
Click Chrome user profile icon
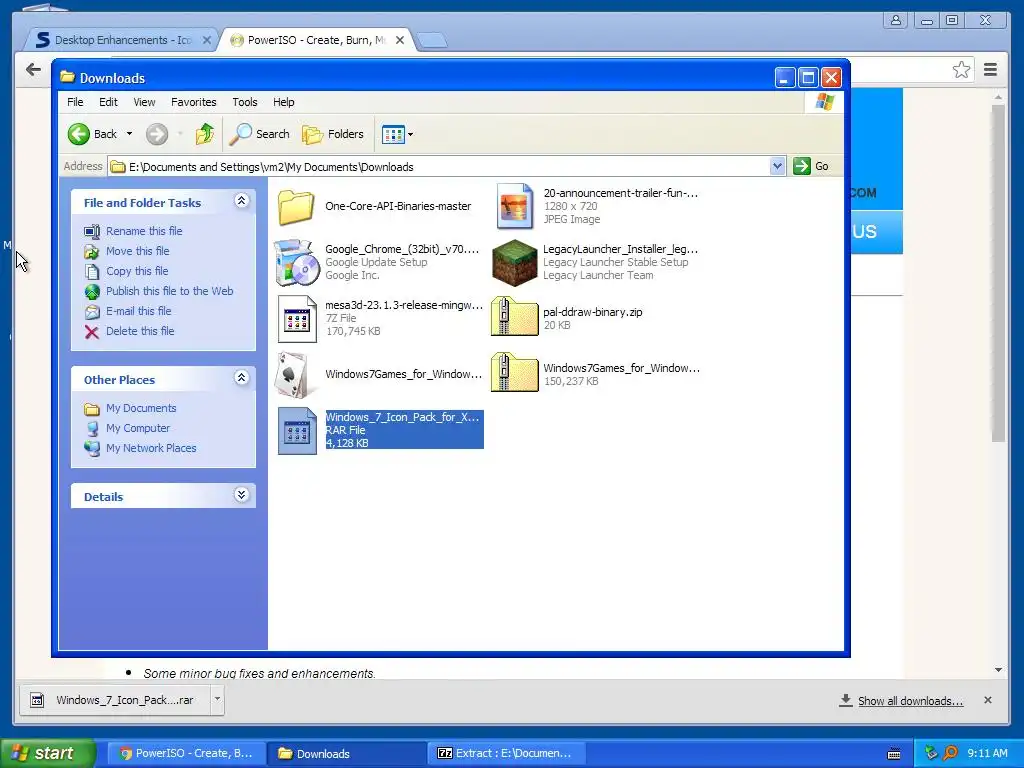896,20
